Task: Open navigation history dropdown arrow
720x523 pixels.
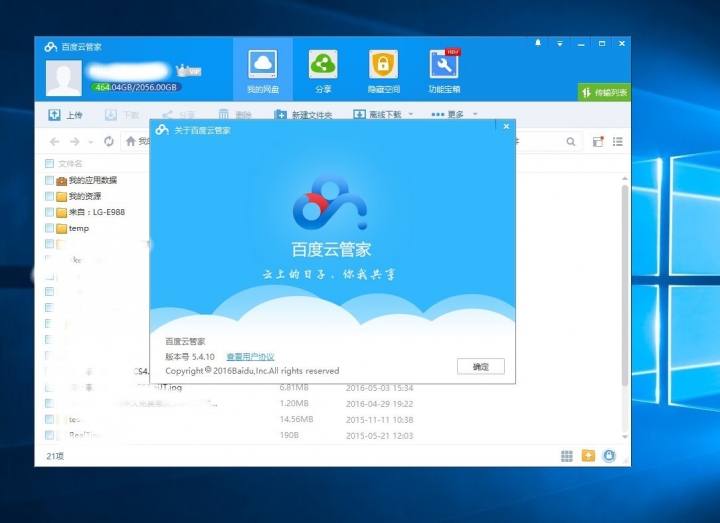Action: 90,142
